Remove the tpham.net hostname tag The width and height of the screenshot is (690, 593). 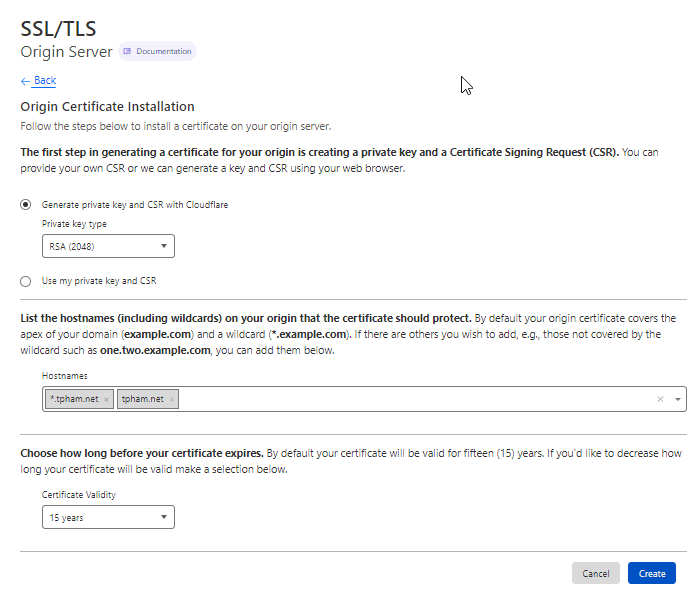[172, 399]
